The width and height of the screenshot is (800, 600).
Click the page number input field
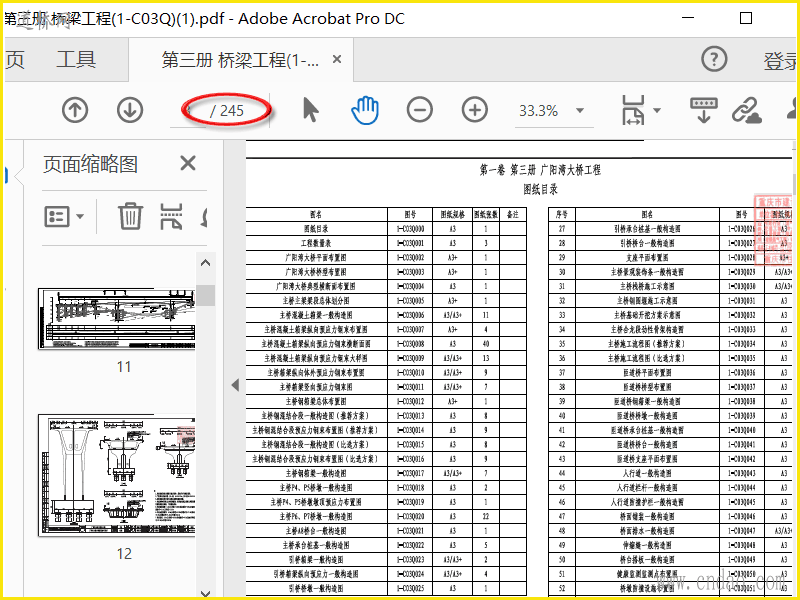[x=189, y=110]
